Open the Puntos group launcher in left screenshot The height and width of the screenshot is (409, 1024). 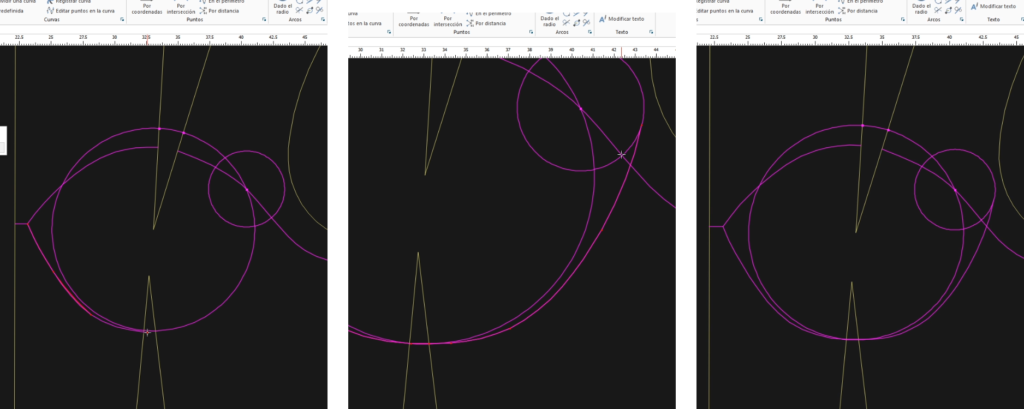(264, 20)
